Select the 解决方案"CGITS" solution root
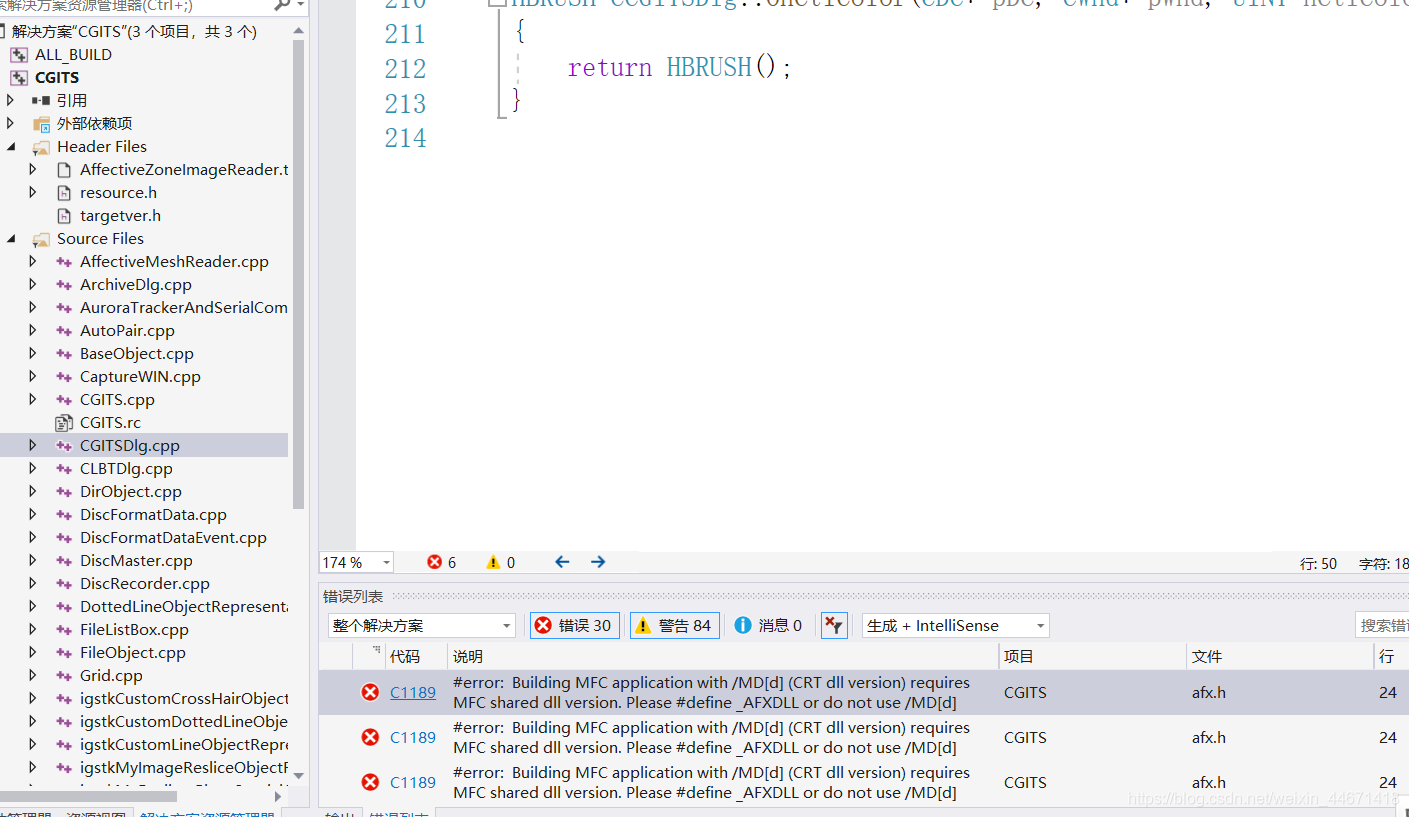This screenshot has height=817, width=1409. tap(134, 31)
